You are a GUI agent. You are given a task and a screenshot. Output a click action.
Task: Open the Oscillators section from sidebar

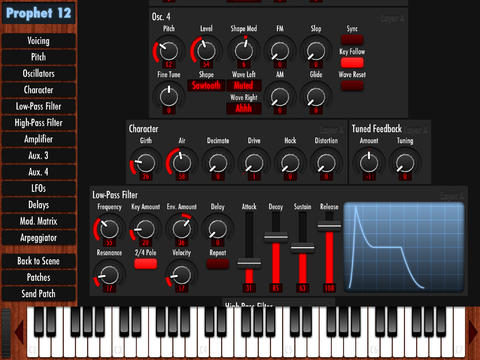click(38, 73)
